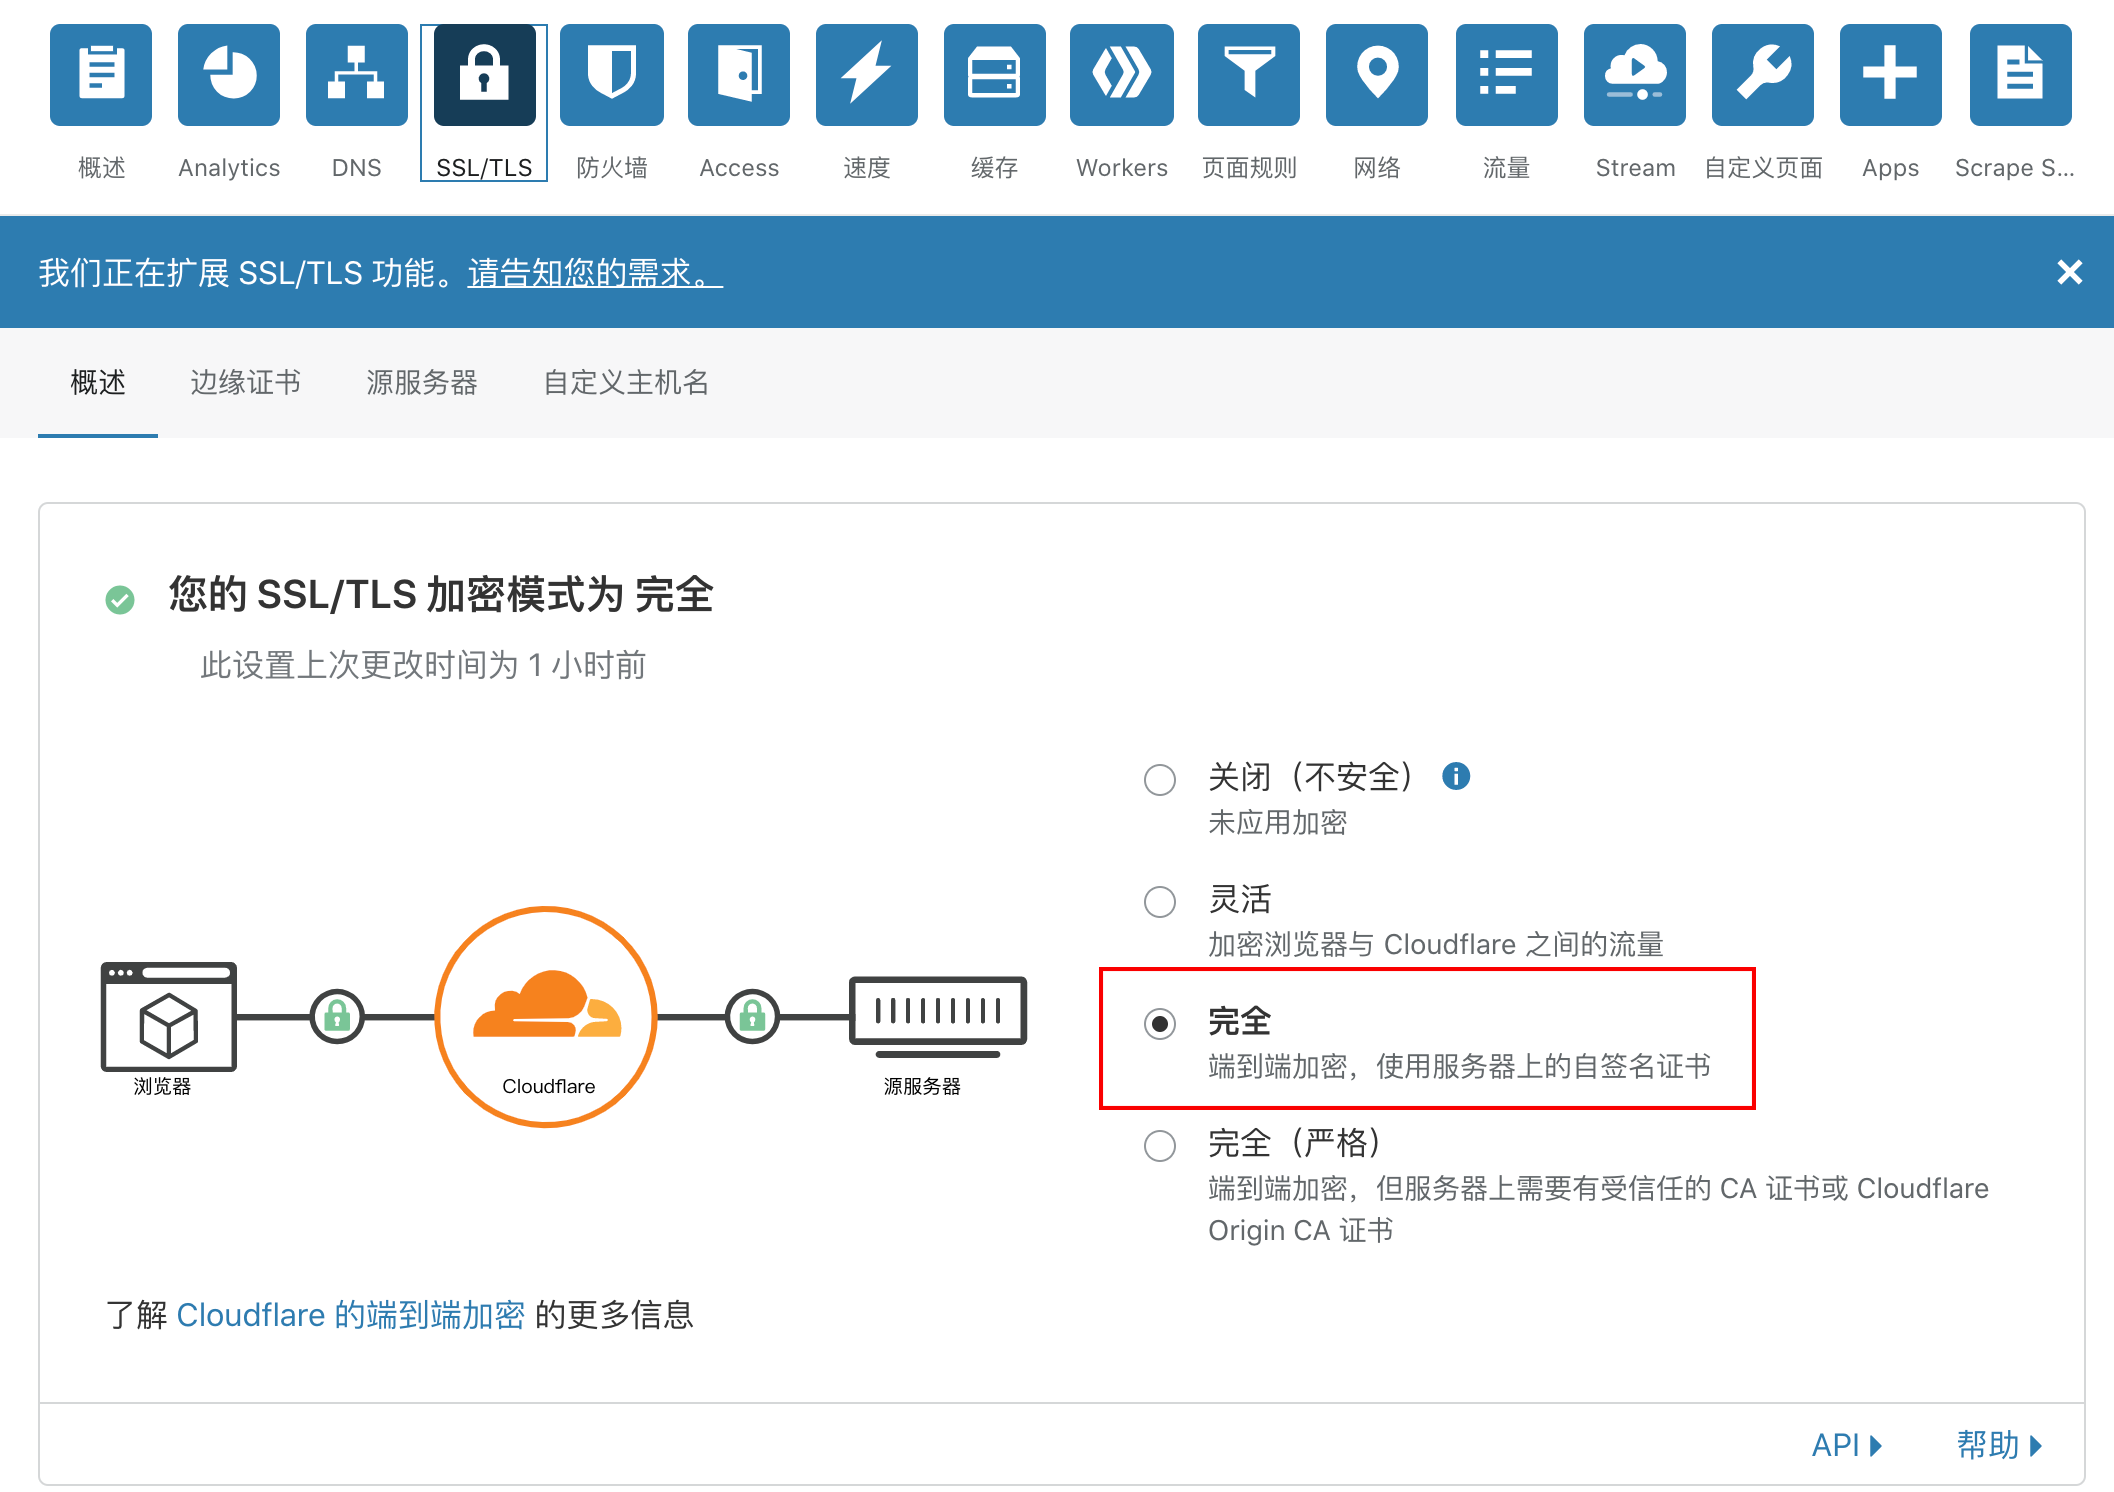The image size is (2114, 1492).
Task: Switch to the 自定义主机名 tab
Action: pos(626,383)
